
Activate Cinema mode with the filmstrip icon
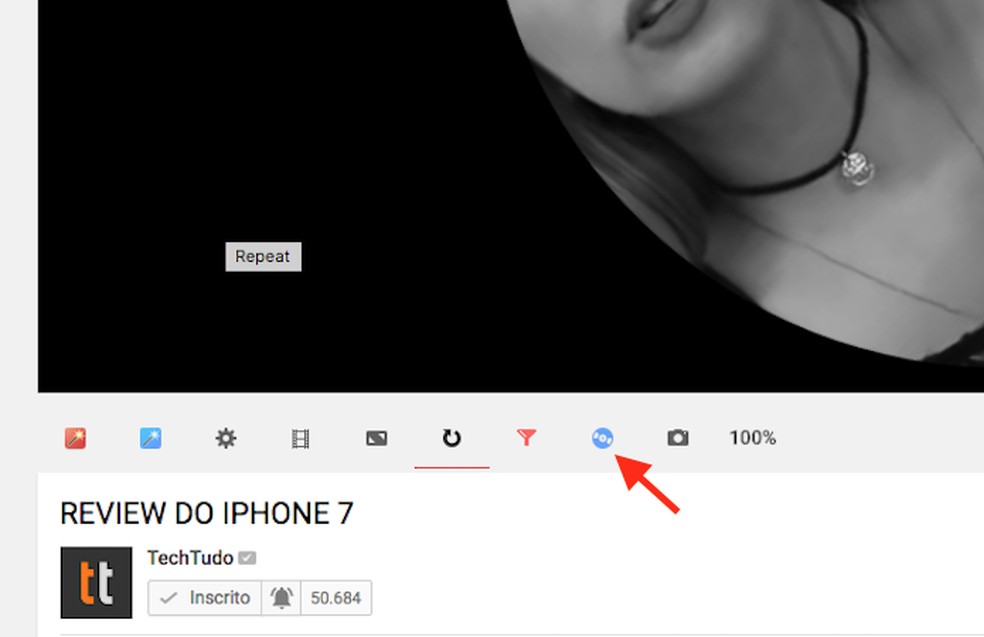[301, 438]
